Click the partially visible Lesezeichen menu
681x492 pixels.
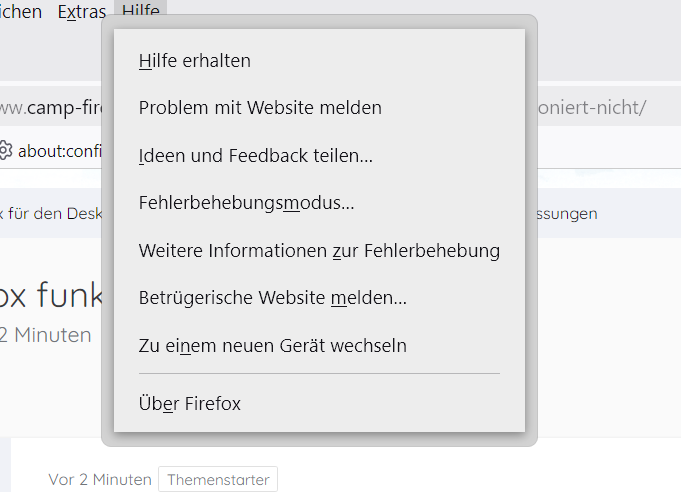click(21, 12)
